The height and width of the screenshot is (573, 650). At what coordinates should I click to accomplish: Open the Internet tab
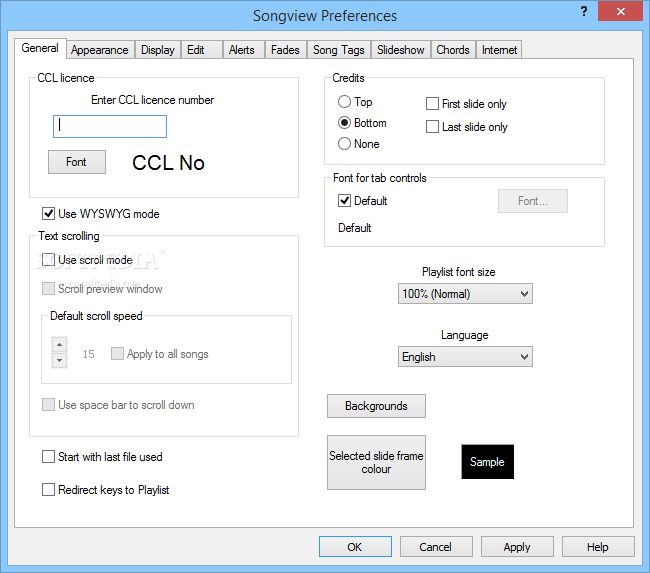point(499,50)
